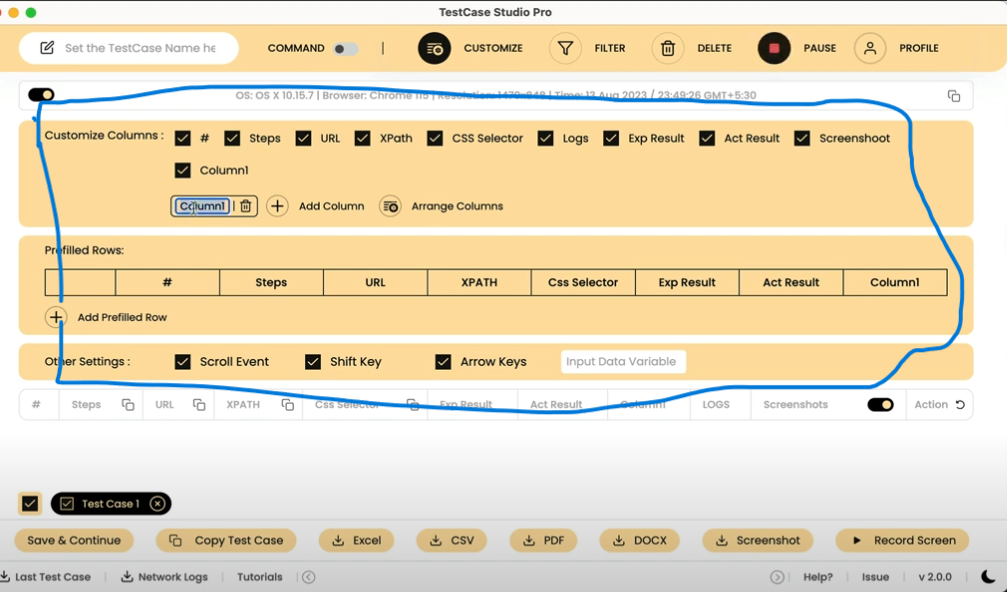1007x592 pixels.
Task: Open the Customize toolbar item
Action: [x=434, y=48]
